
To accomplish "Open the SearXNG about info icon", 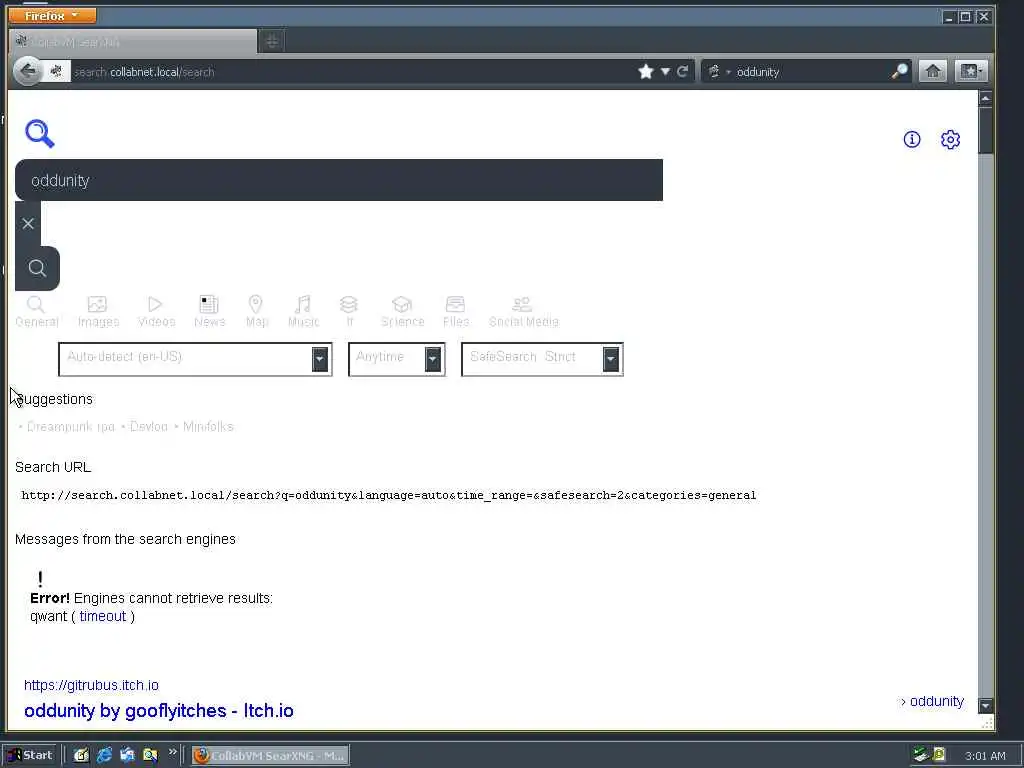I will tap(912, 139).
